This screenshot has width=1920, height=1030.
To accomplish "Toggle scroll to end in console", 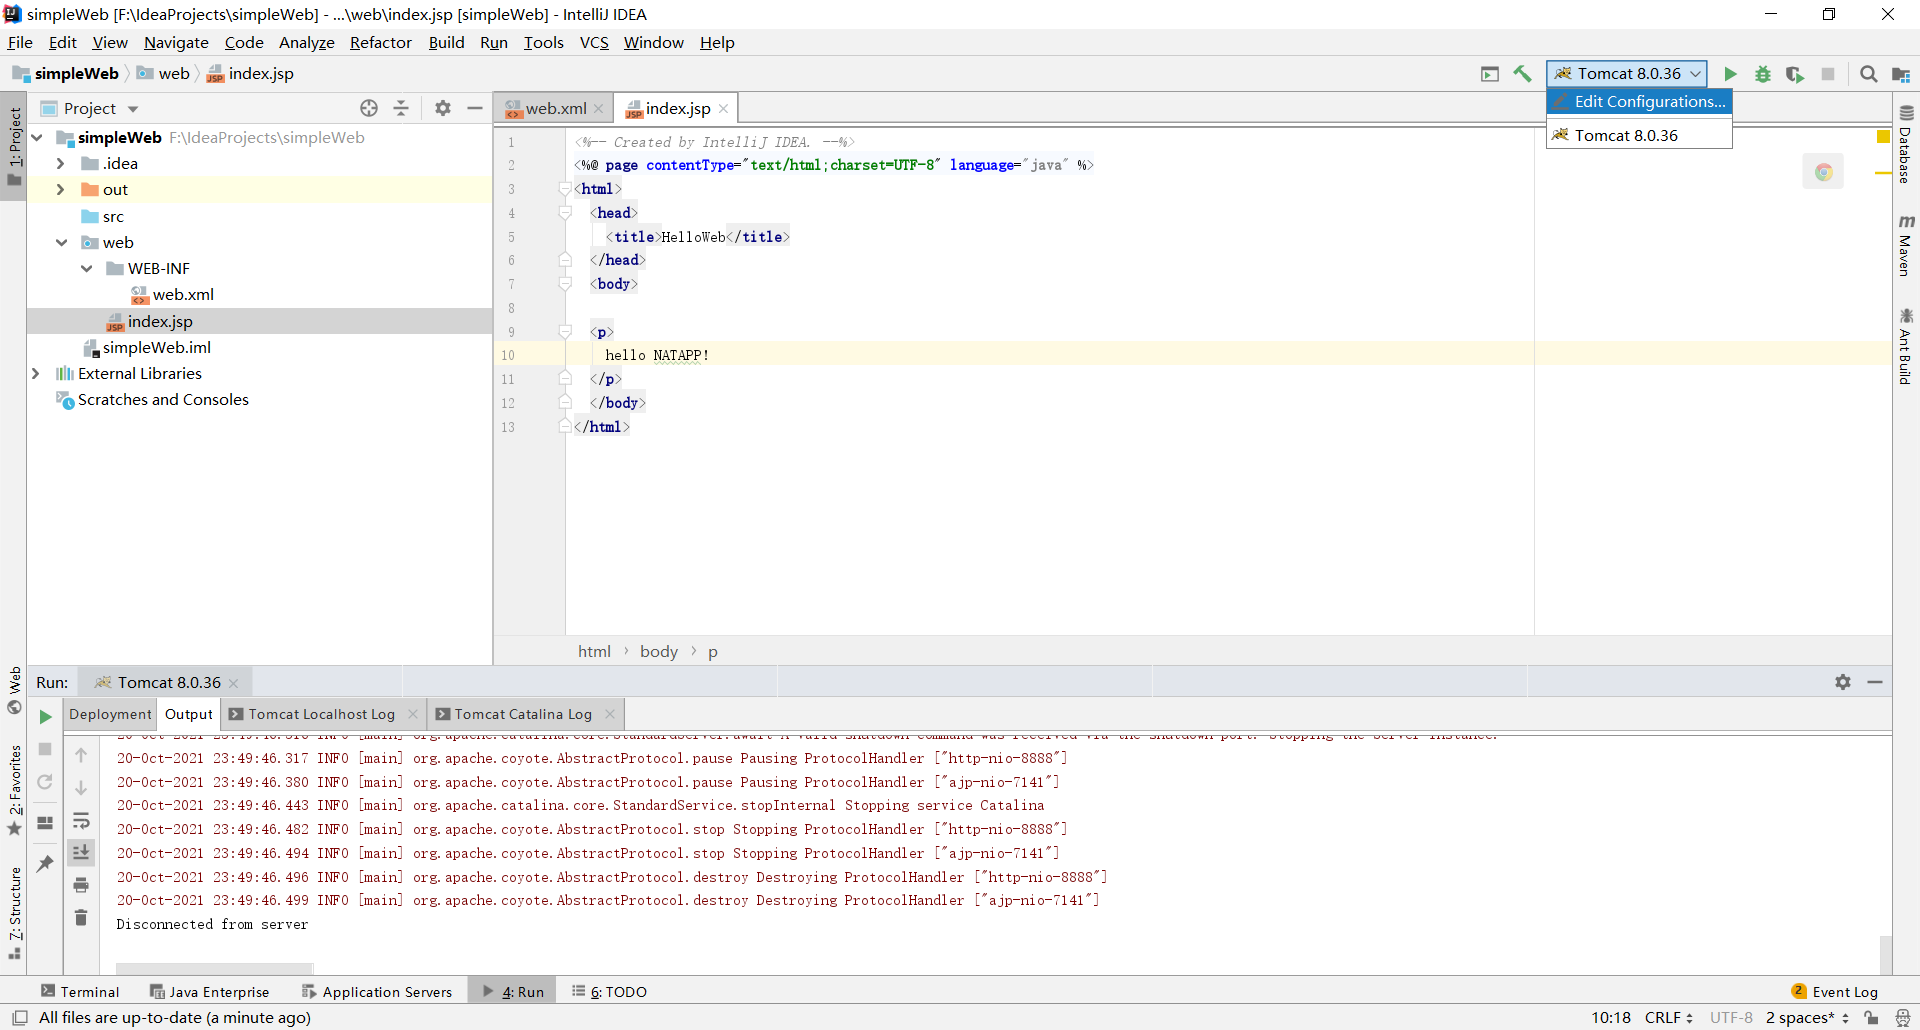I will [x=81, y=852].
